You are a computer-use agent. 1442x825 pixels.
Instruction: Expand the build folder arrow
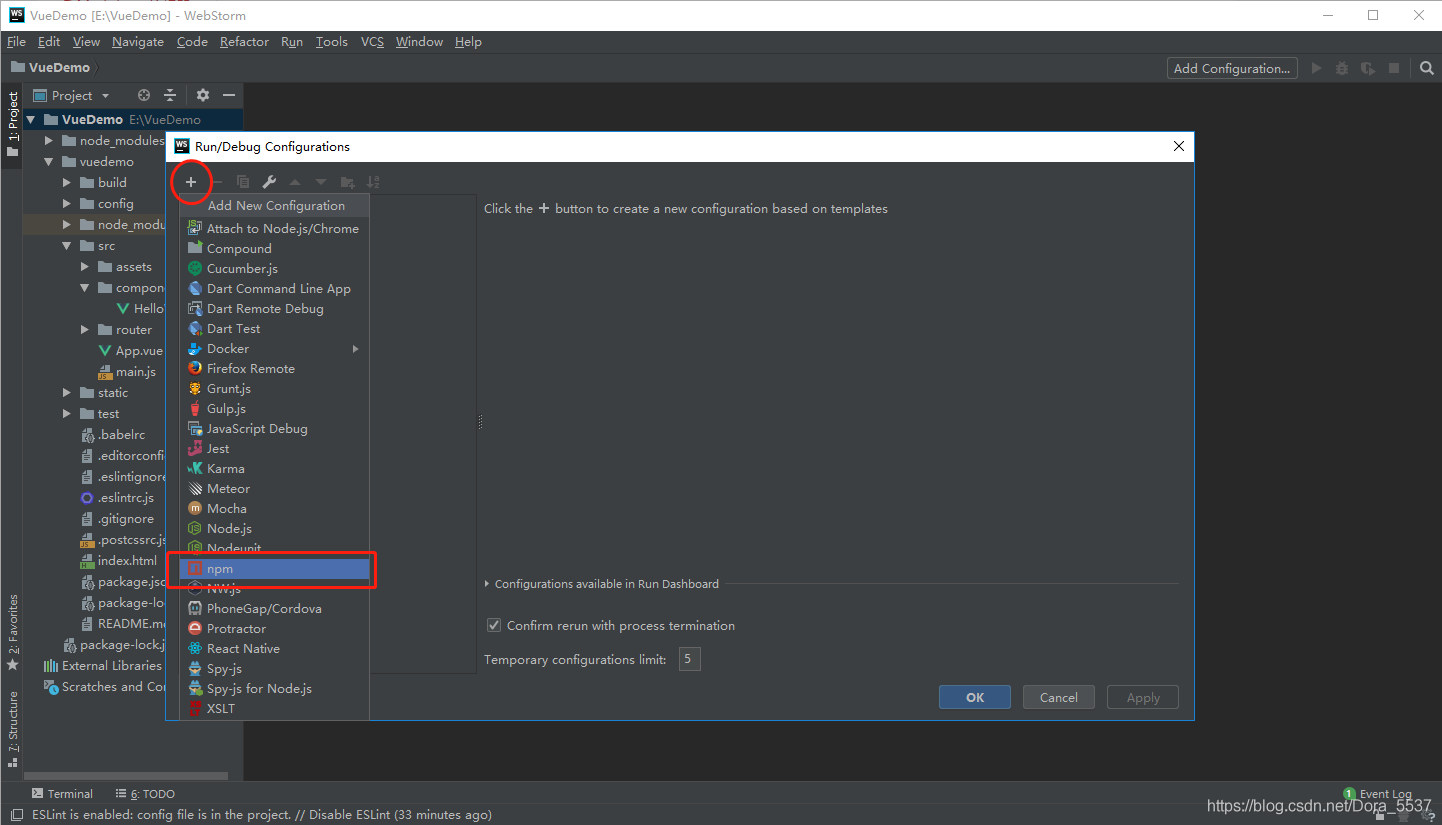[67, 183]
